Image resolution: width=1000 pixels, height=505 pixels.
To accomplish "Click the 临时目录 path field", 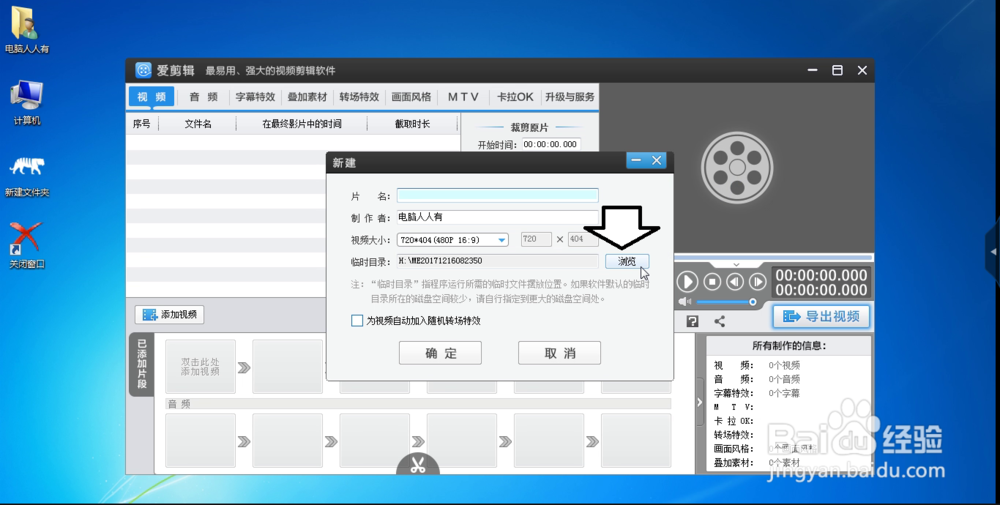I will pos(497,261).
